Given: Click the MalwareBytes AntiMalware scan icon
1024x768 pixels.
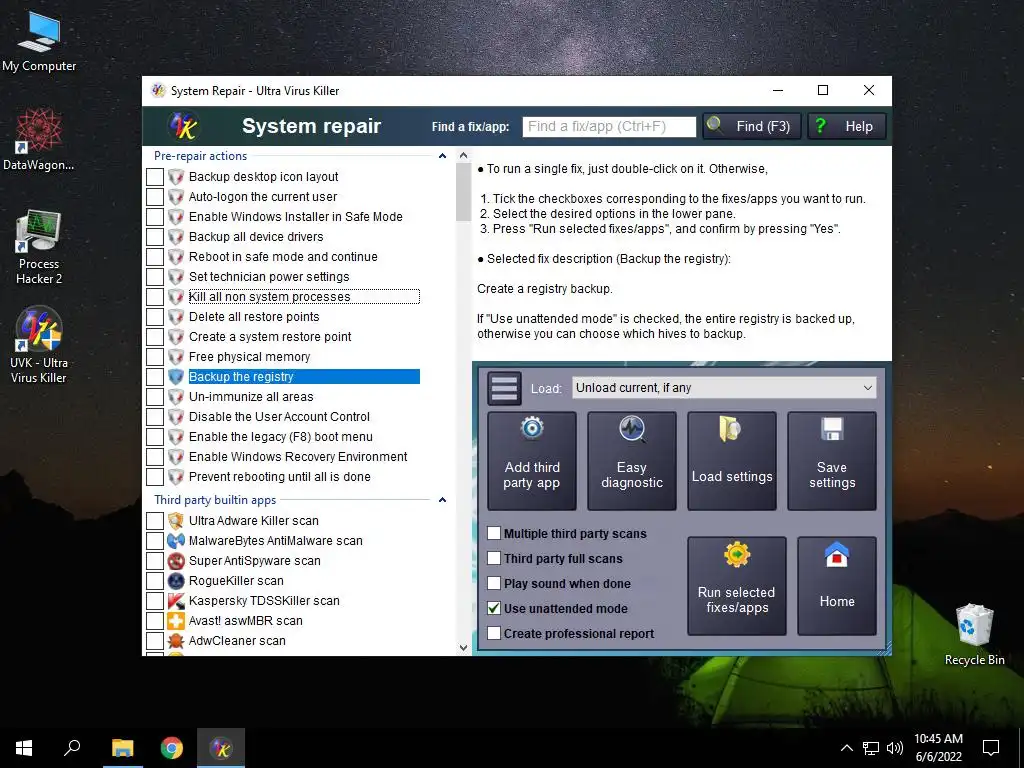Looking at the screenshot, I should click(x=176, y=541).
